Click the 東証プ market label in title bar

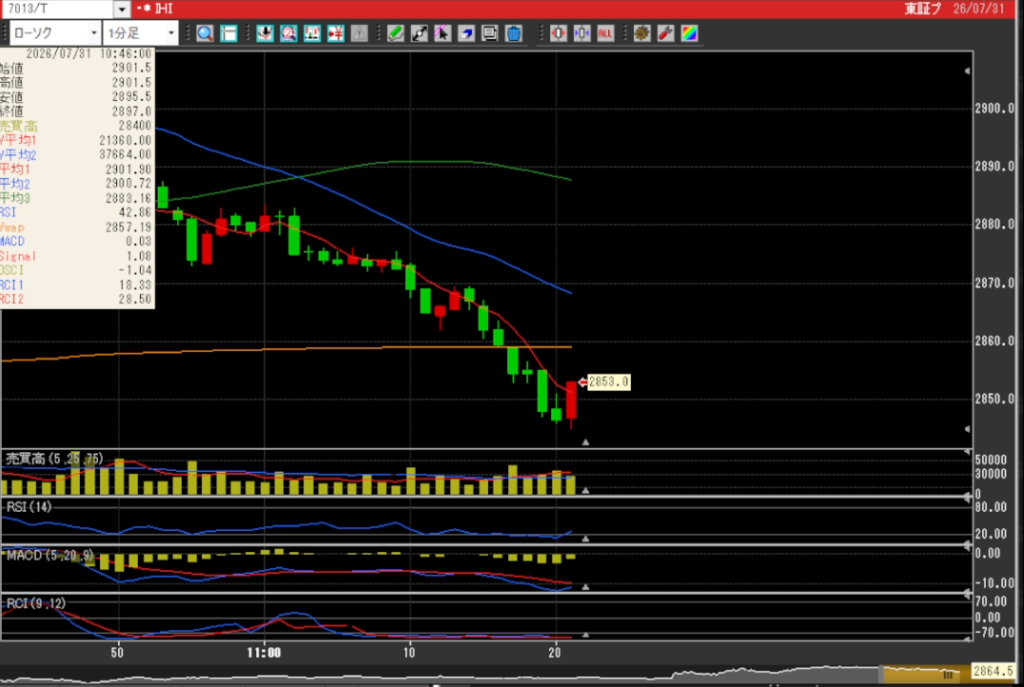point(922,8)
